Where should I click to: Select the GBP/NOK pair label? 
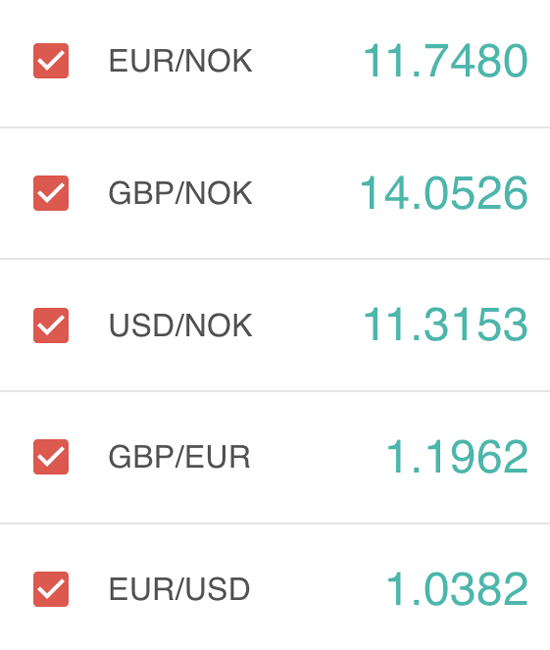(x=180, y=193)
